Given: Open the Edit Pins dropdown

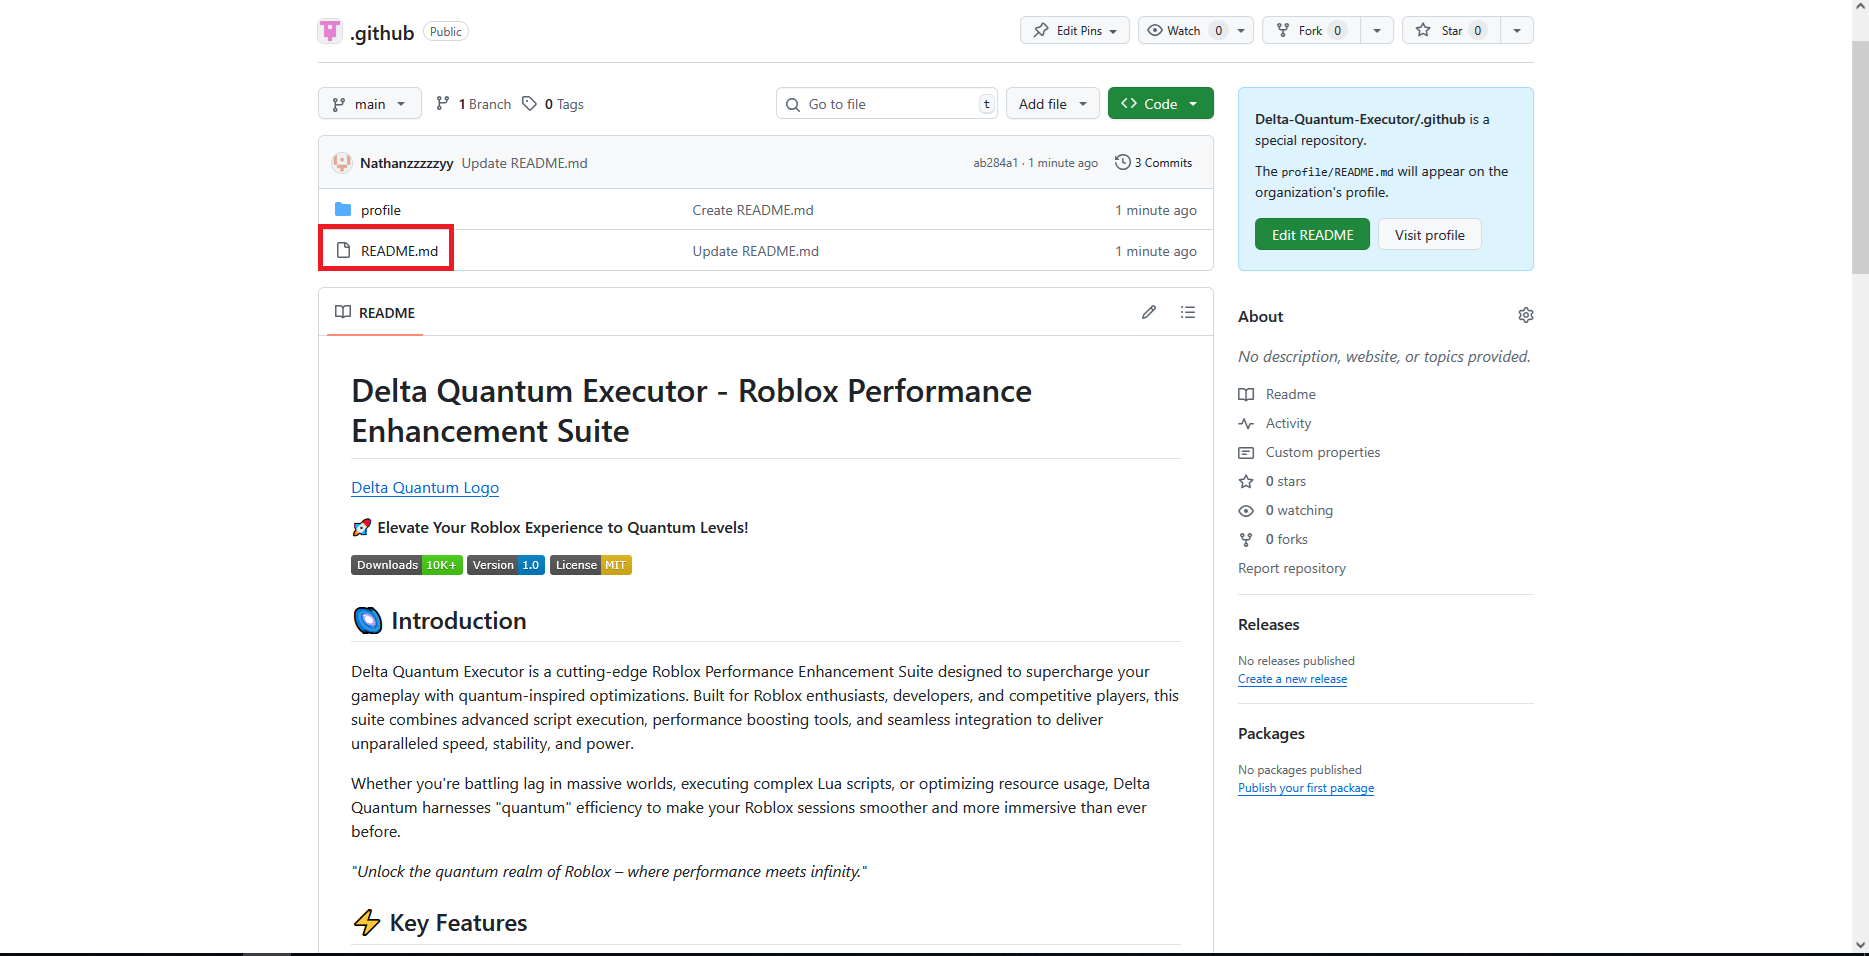Looking at the screenshot, I should tap(1074, 31).
